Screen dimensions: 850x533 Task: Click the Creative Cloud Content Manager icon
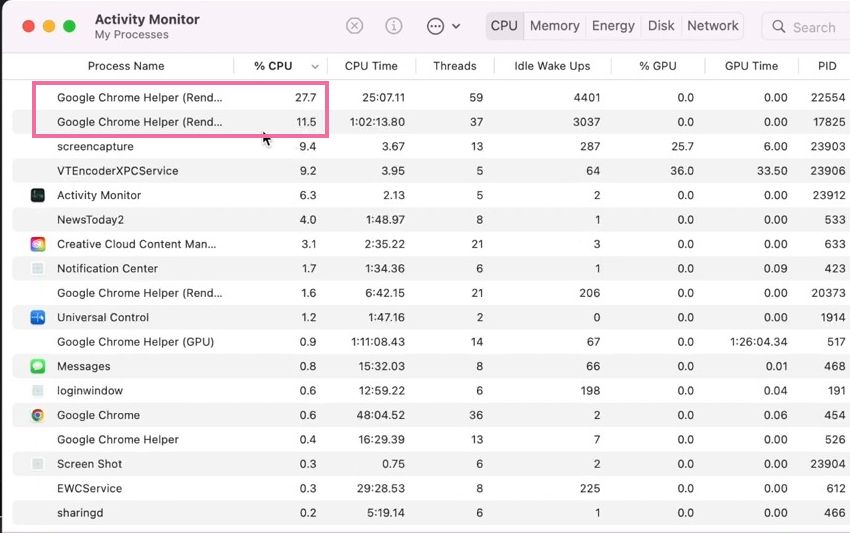pos(37,244)
